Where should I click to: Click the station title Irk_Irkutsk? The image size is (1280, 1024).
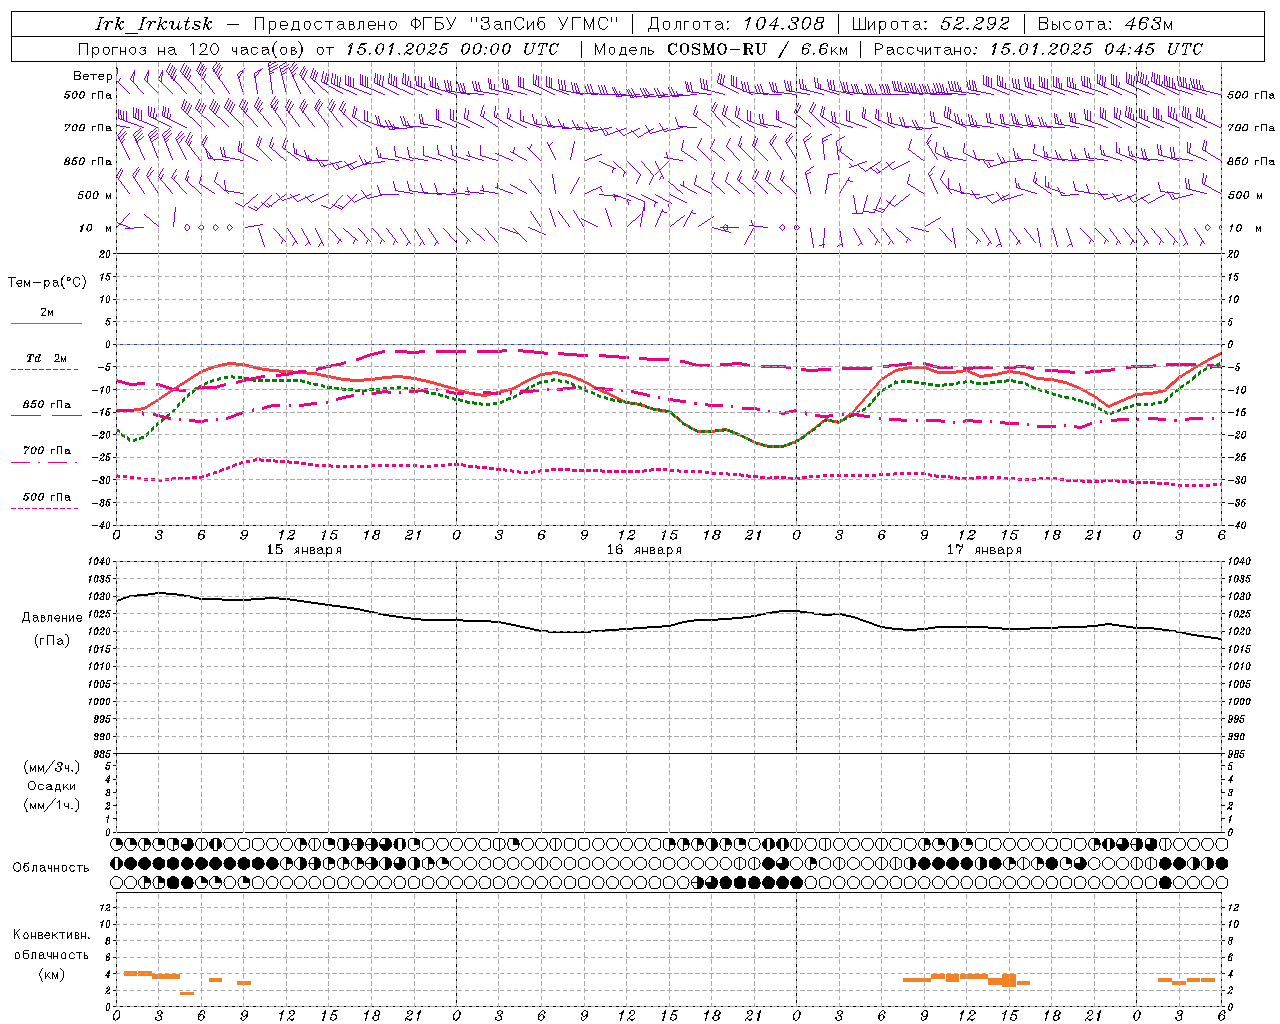[x=154, y=24]
